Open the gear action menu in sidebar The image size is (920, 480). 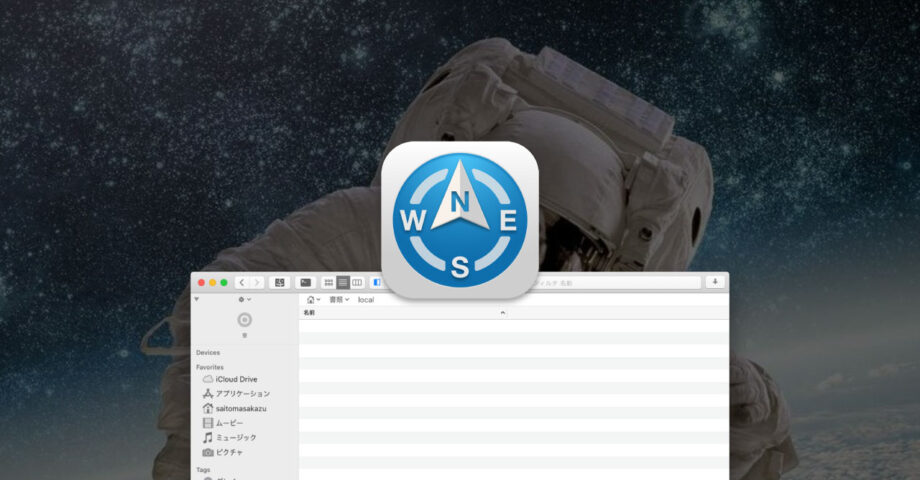click(243, 299)
